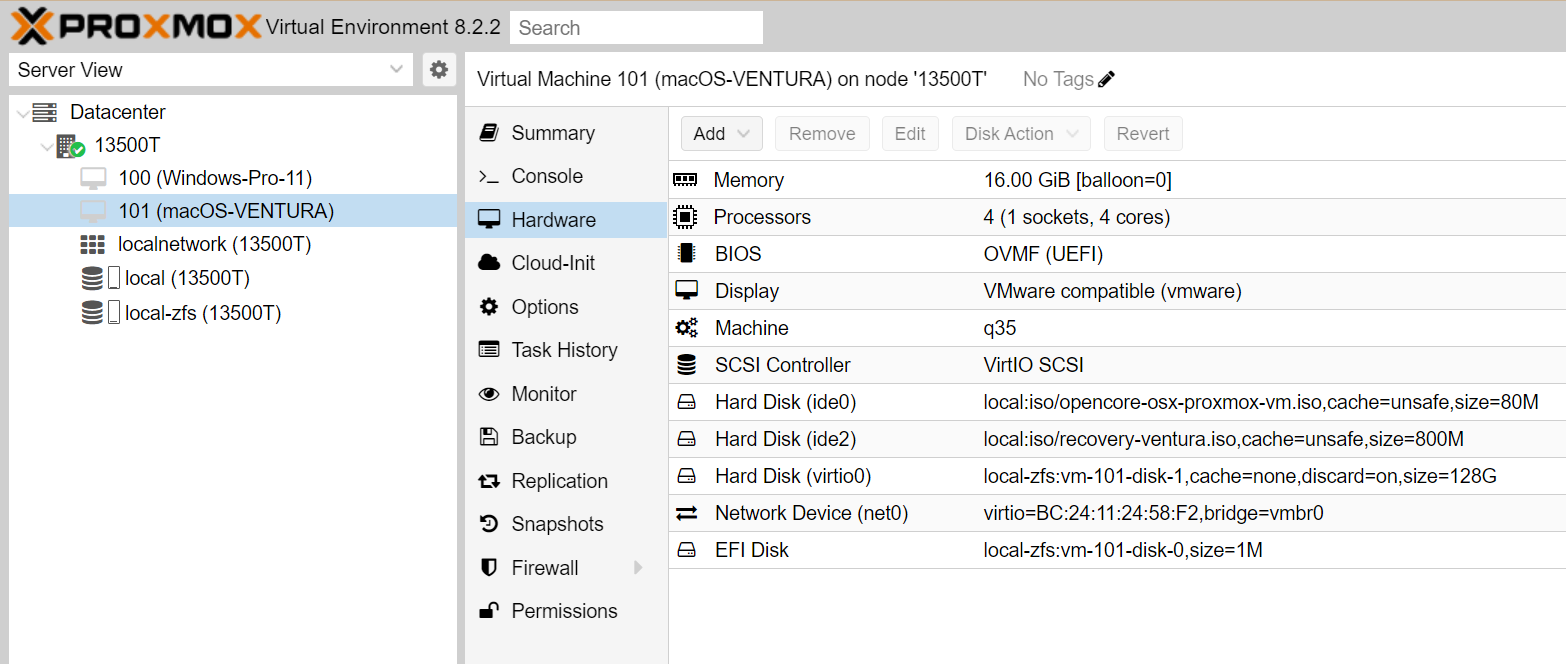Click the Network Device arrows icon

pyautogui.click(x=686, y=513)
